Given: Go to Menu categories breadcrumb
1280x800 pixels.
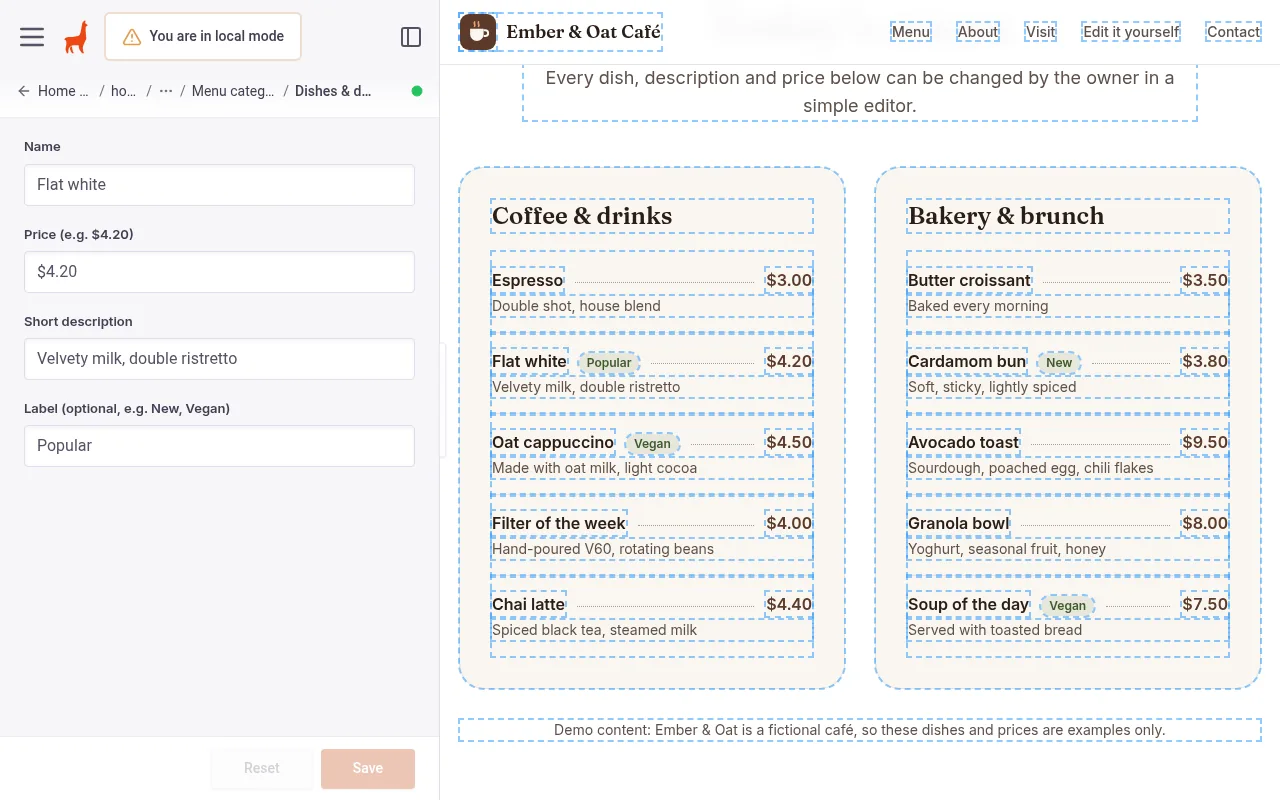Looking at the screenshot, I should tap(233, 91).
